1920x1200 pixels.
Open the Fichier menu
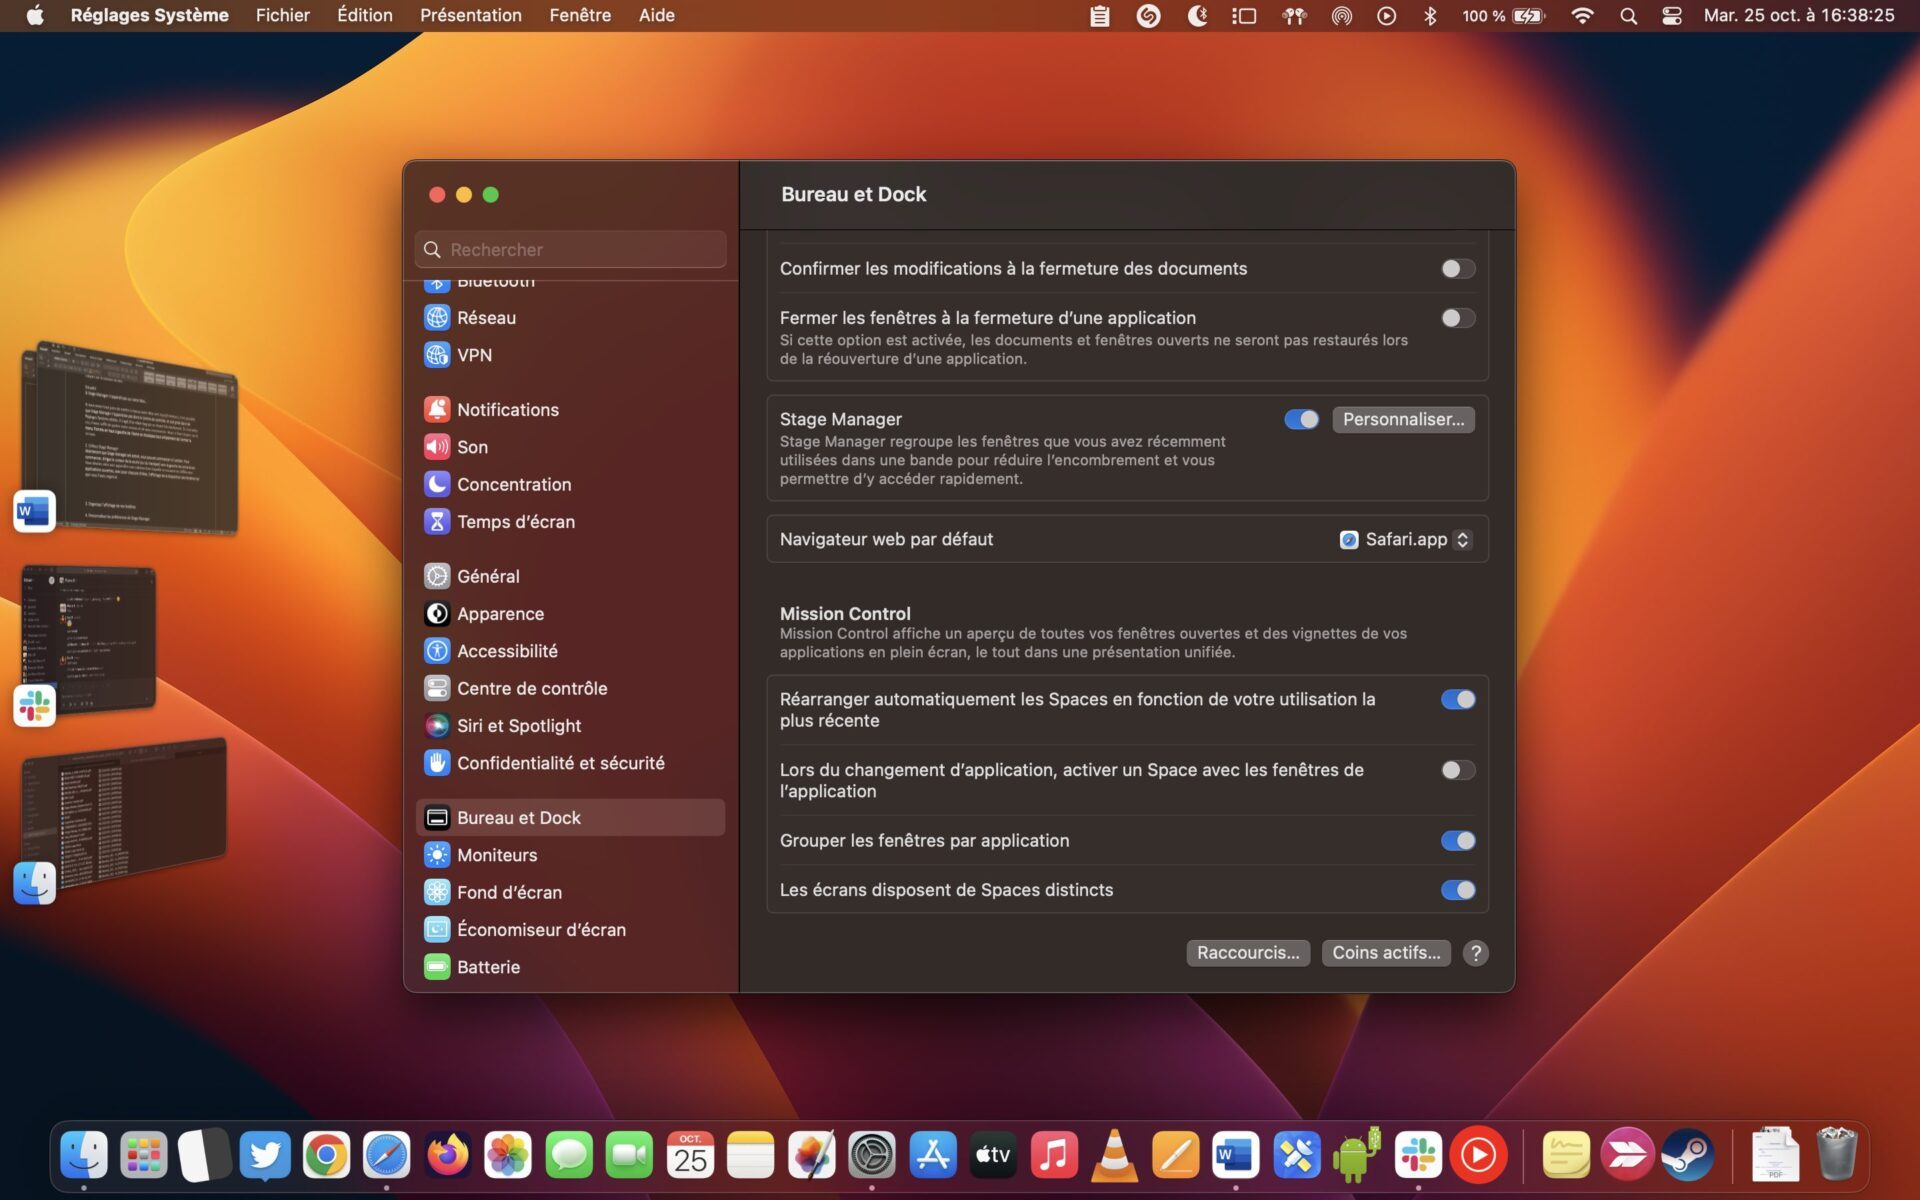tap(283, 15)
